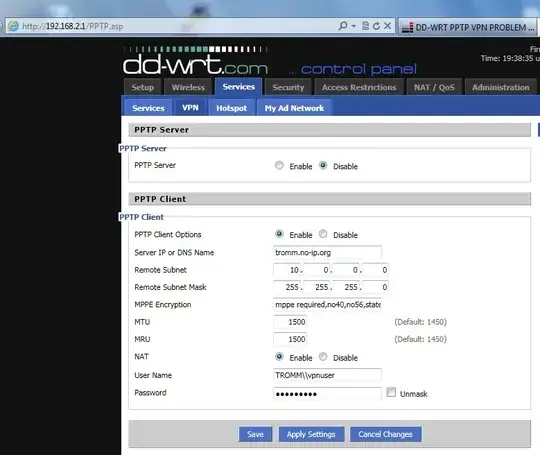Select the Services sub-tab

click(x=148, y=108)
